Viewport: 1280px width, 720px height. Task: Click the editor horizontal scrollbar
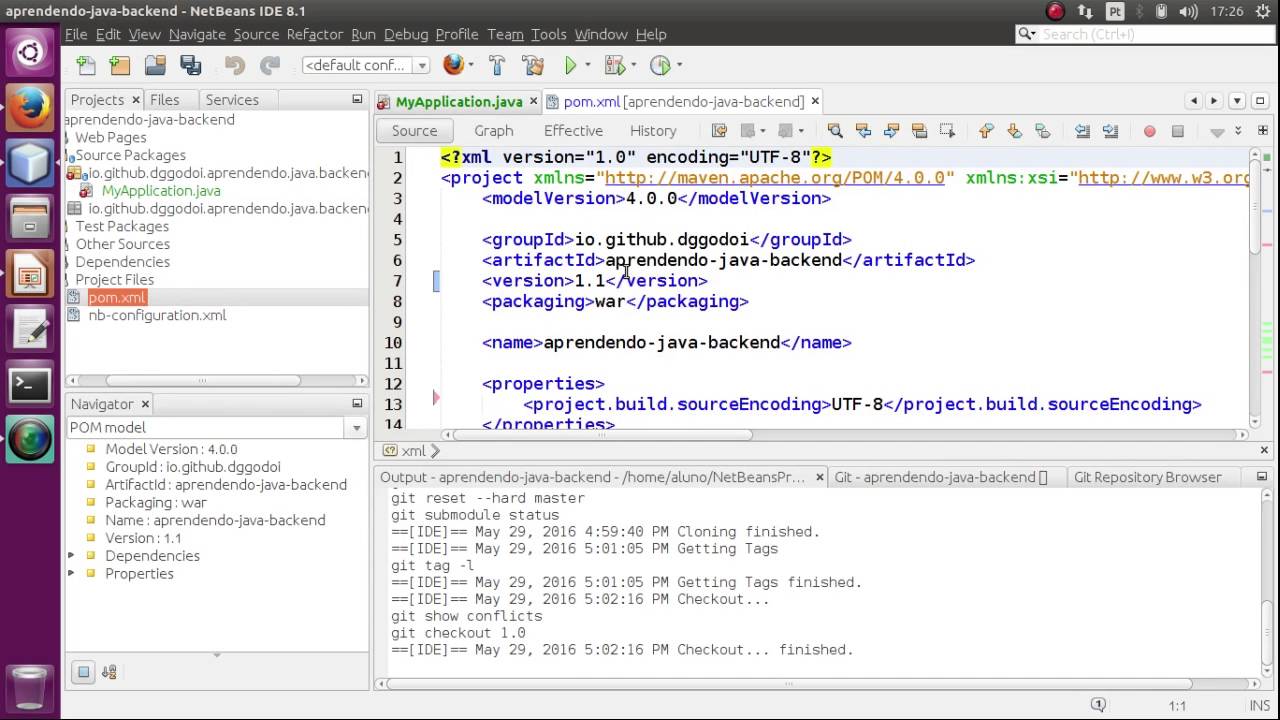(601, 435)
